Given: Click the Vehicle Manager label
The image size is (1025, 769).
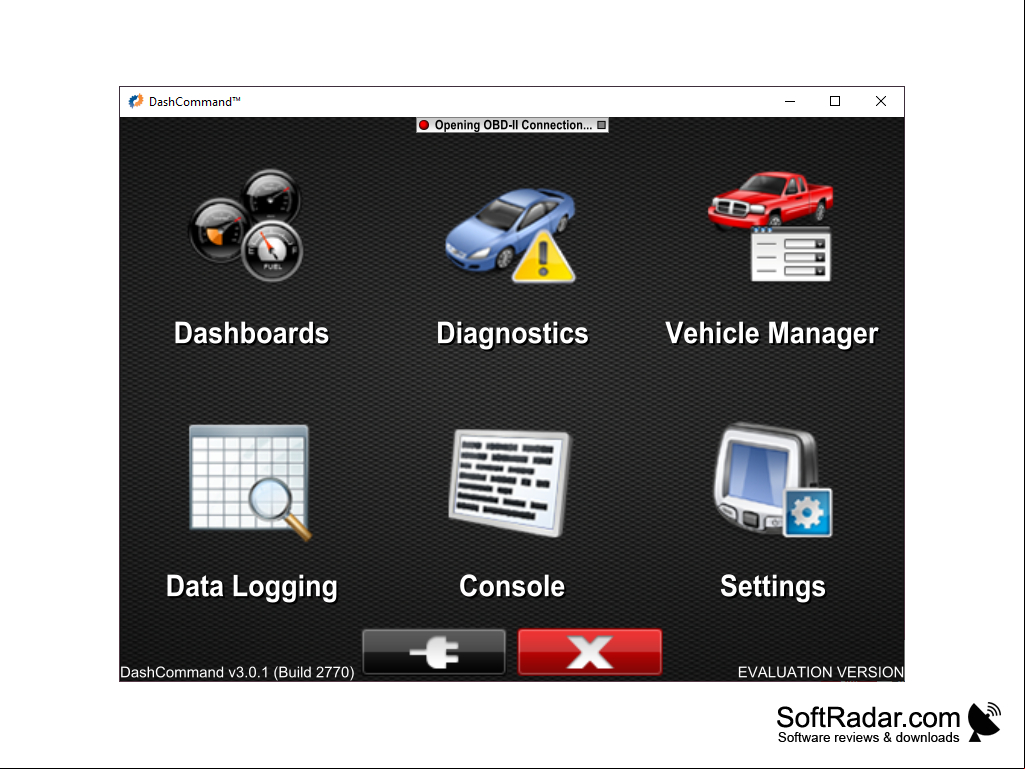Looking at the screenshot, I should coord(771,334).
